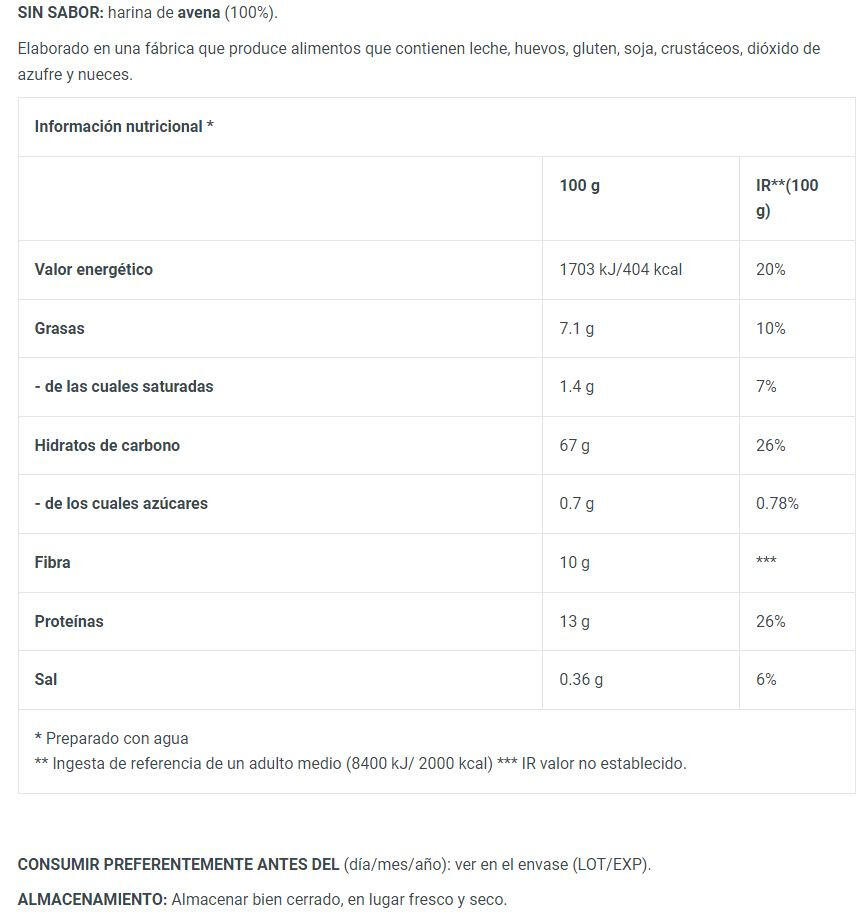Select the '7.1 g' fat value

(x=576, y=328)
